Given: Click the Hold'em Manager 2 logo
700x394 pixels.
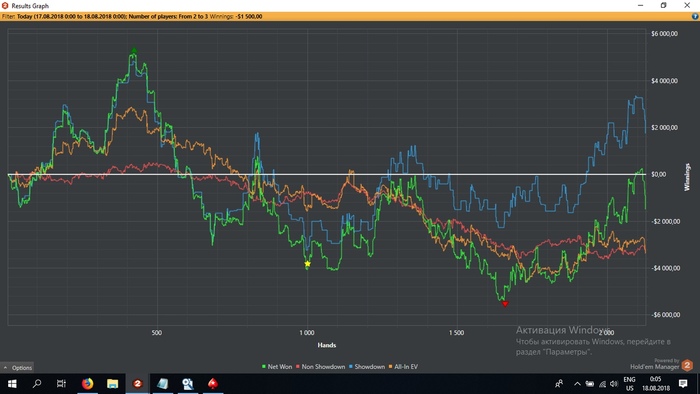Looking at the screenshot, I should [687, 365].
